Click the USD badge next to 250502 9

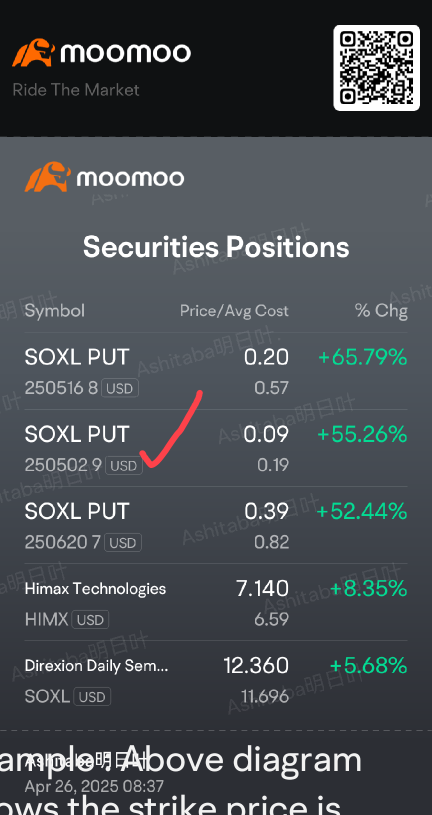coord(124,465)
